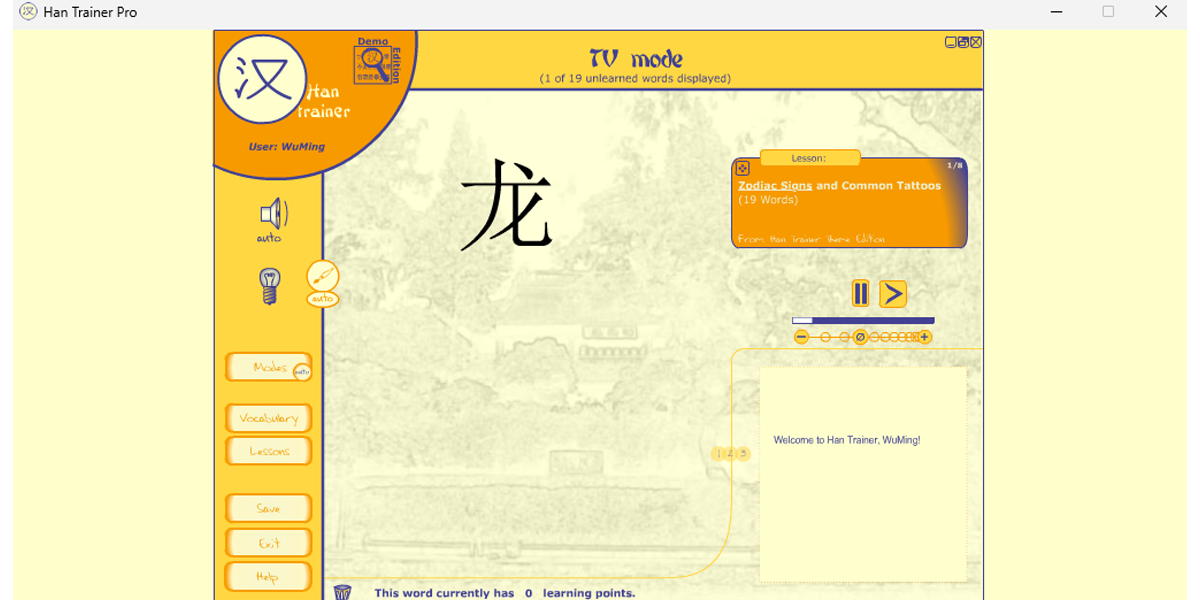This screenshot has height=600, width=1200.
Task: Open the Lessons selector
Action: pos(267,451)
